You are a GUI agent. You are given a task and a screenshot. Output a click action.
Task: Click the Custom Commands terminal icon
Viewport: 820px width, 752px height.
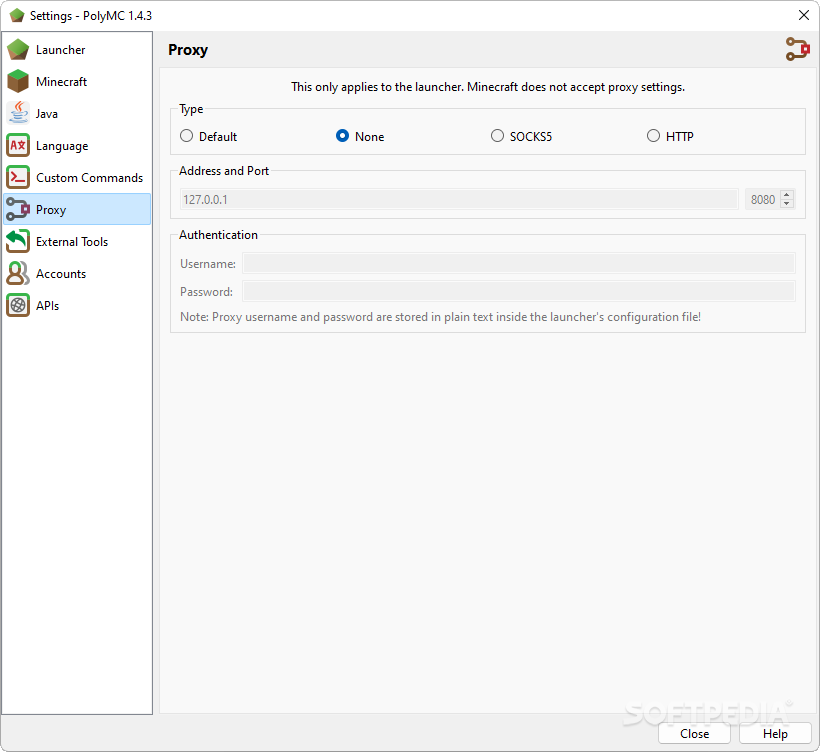point(18,177)
